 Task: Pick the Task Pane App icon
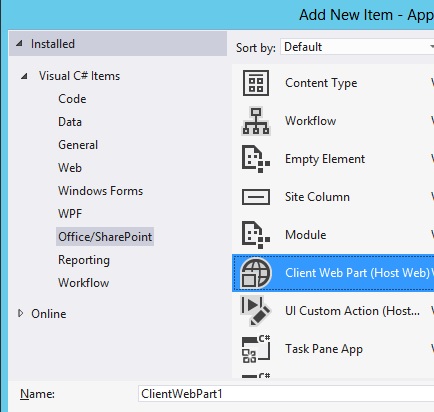click(x=256, y=349)
